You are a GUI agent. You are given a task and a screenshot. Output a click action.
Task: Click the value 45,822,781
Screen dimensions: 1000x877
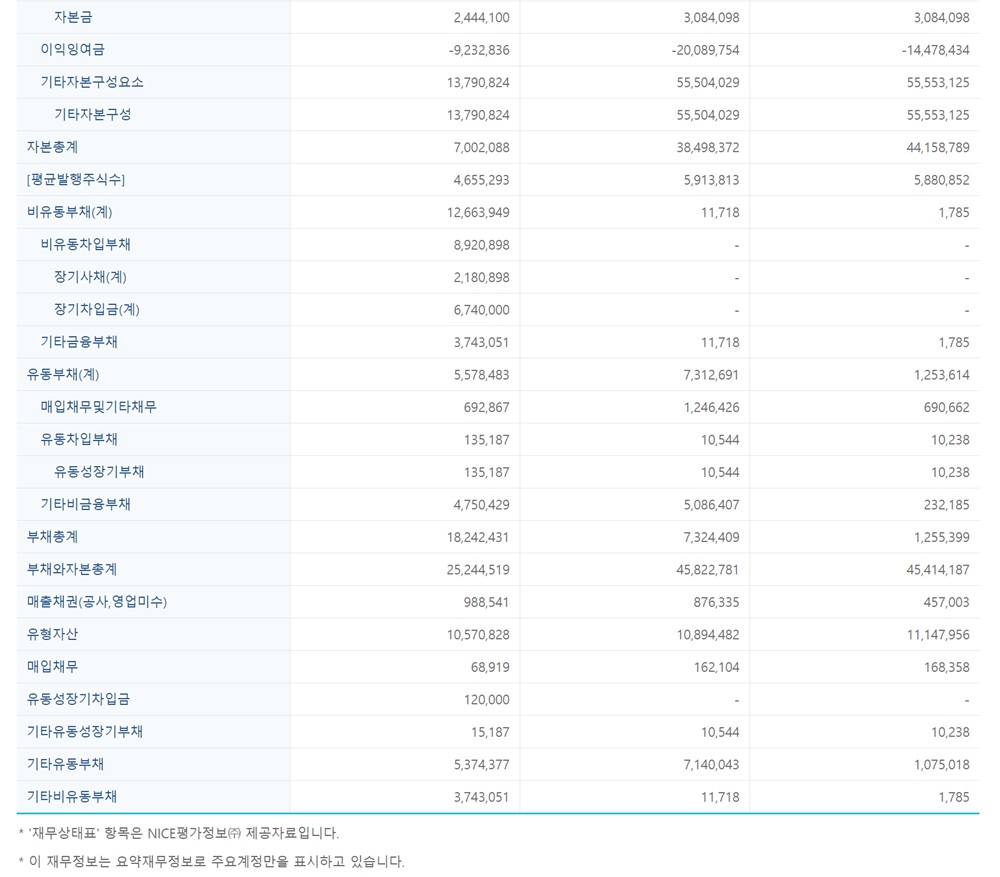click(x=708, y=570)
